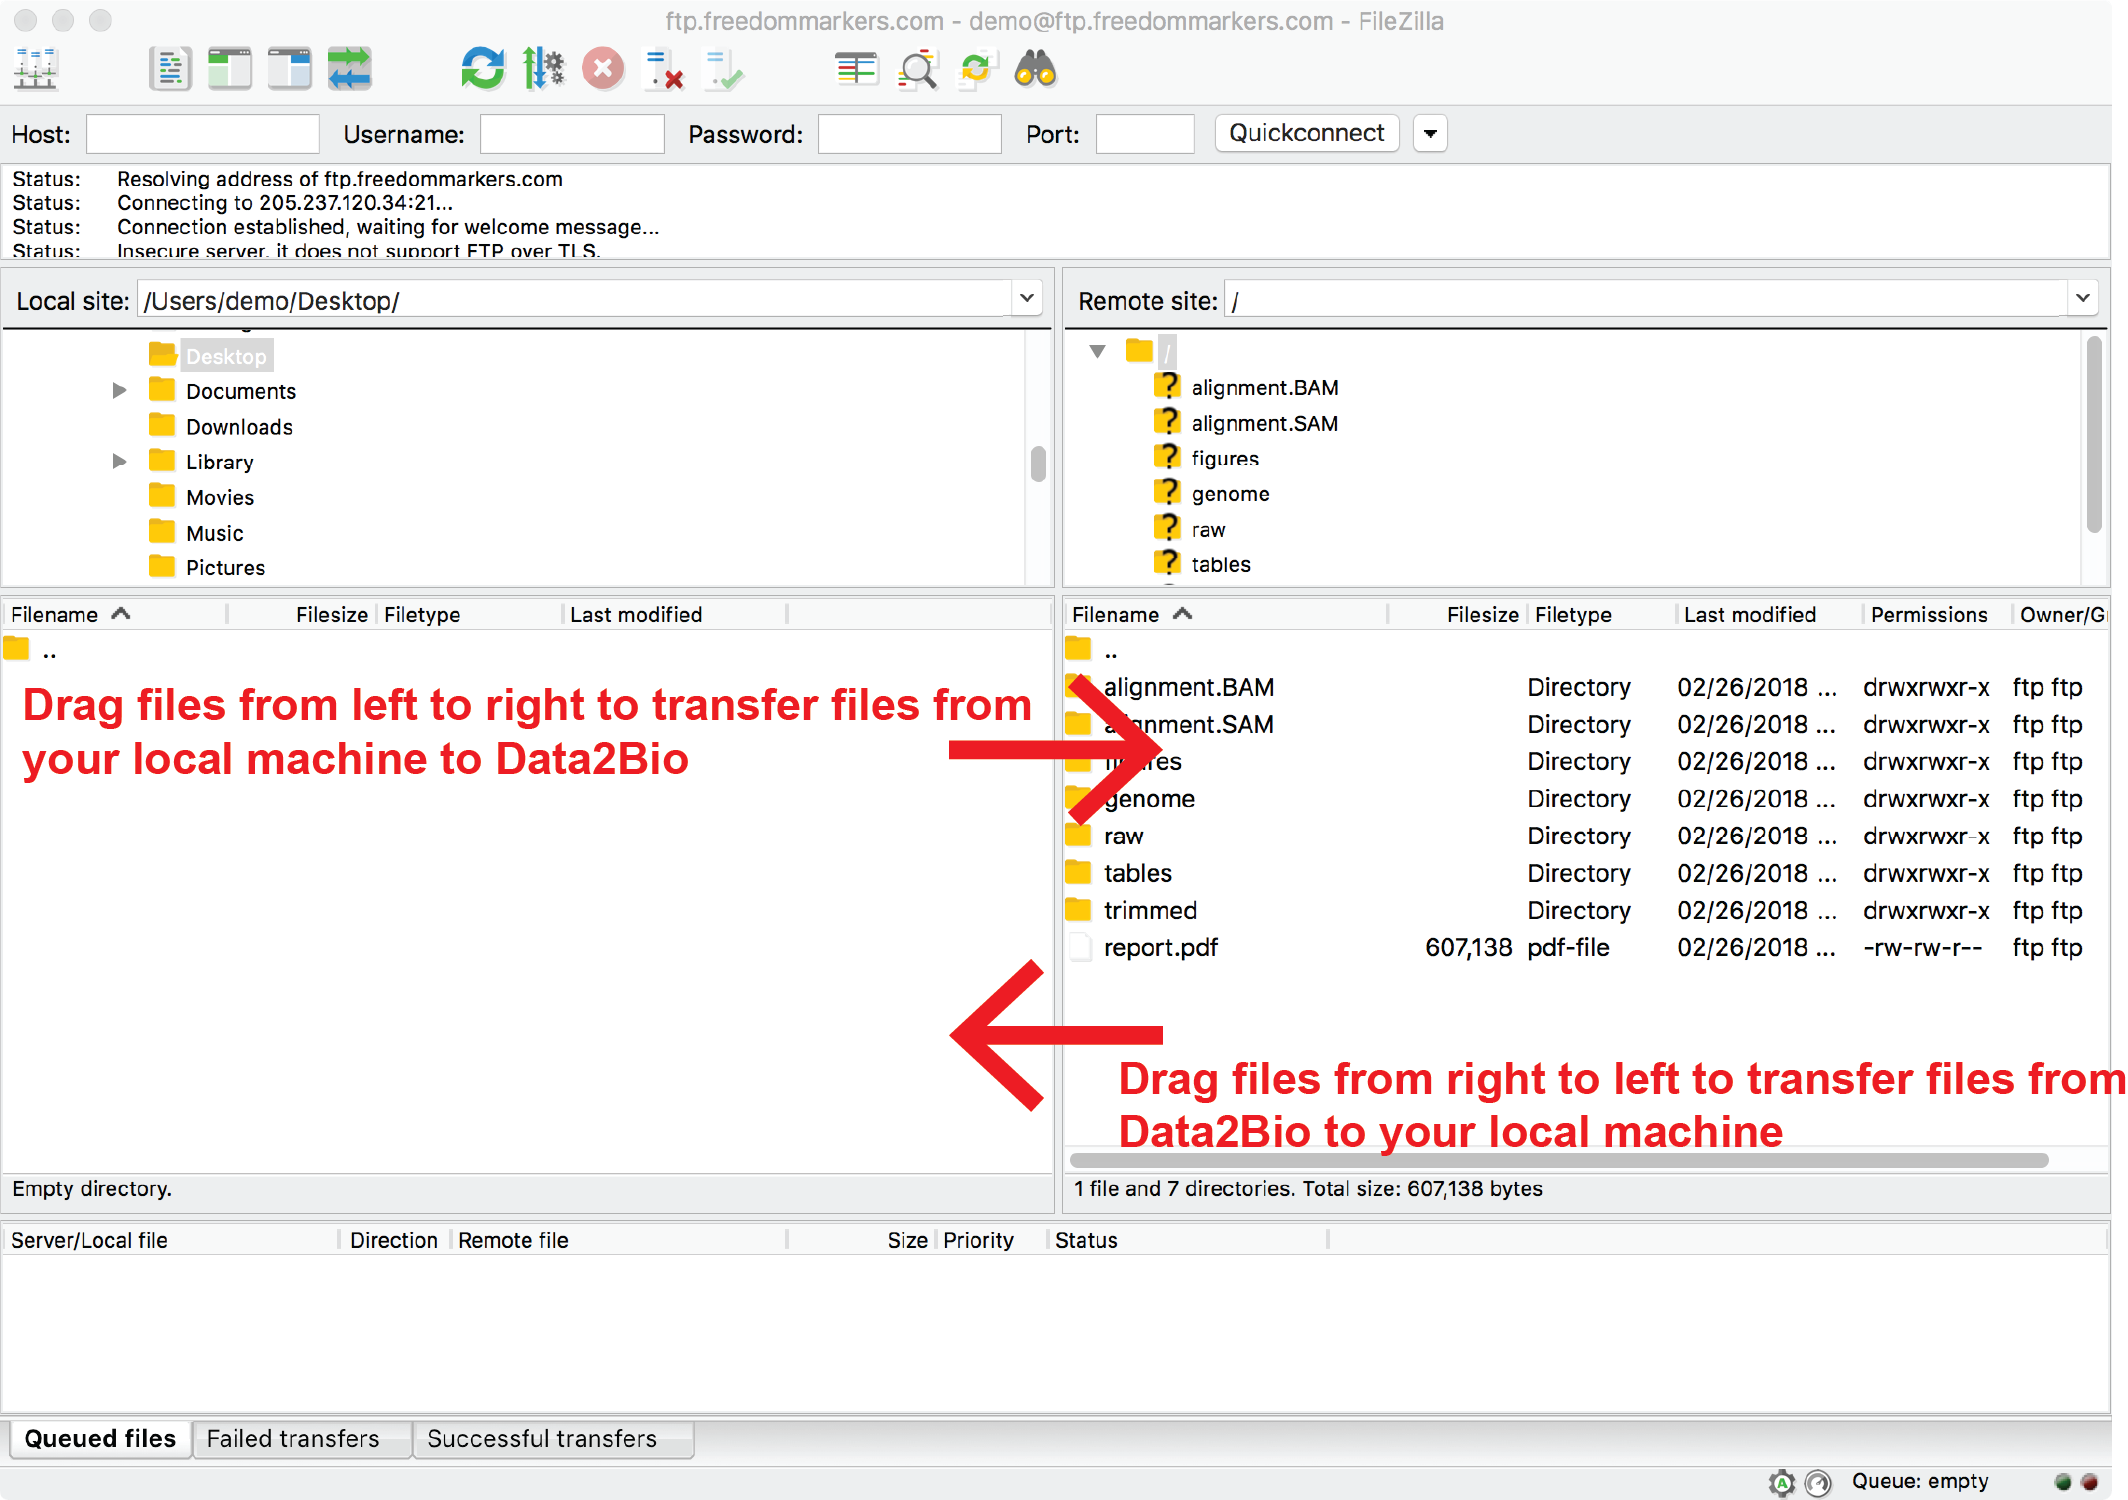Click the remote tree vertical scrollbar
The height and width of the screenshot is (1500, 2128).
2094,434
